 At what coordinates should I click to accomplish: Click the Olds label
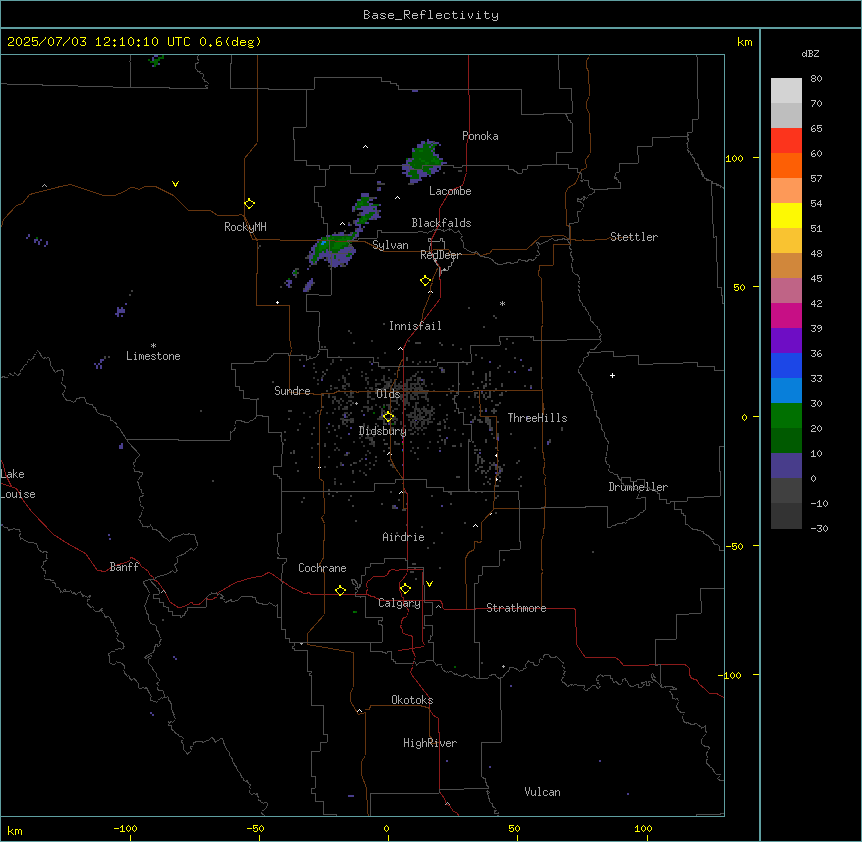coord(388,394)
